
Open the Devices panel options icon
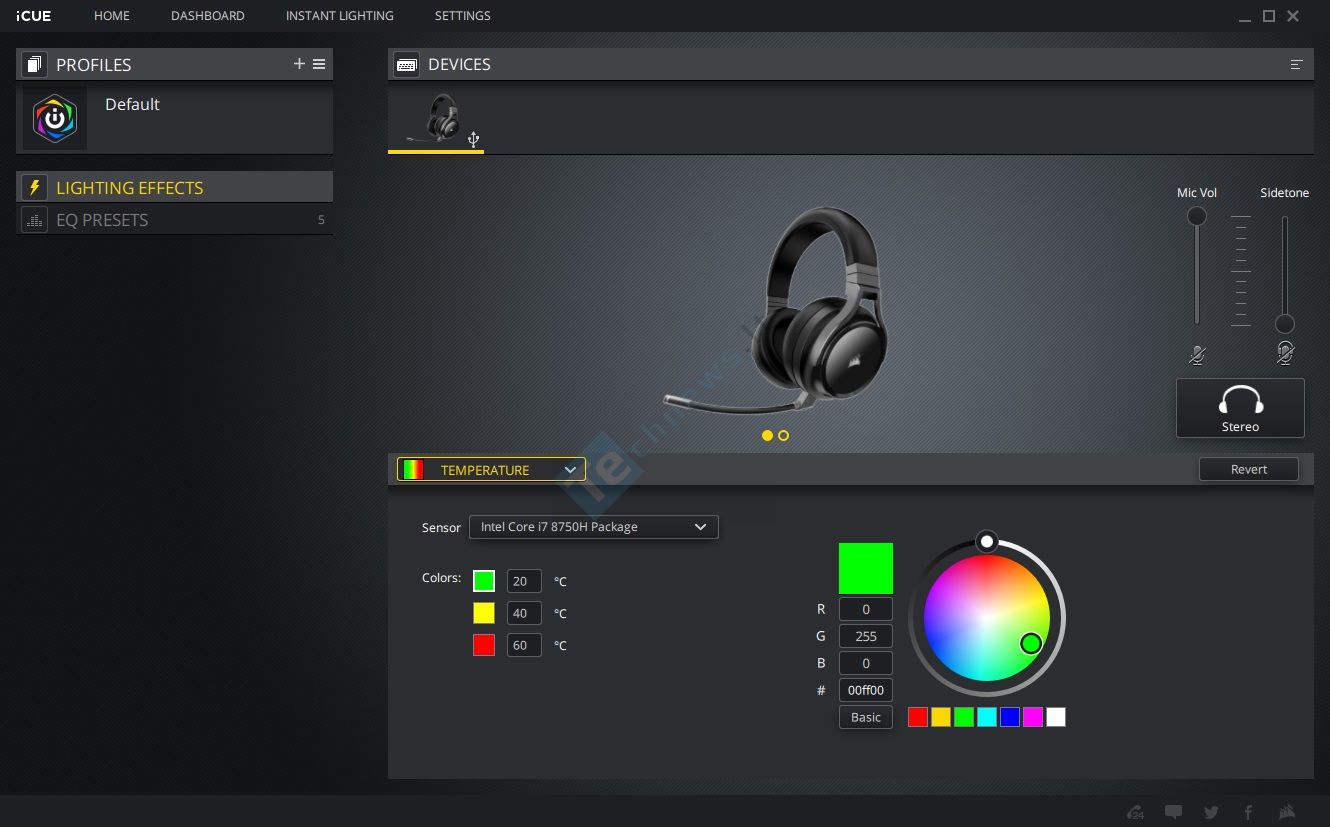(1296, 64)
